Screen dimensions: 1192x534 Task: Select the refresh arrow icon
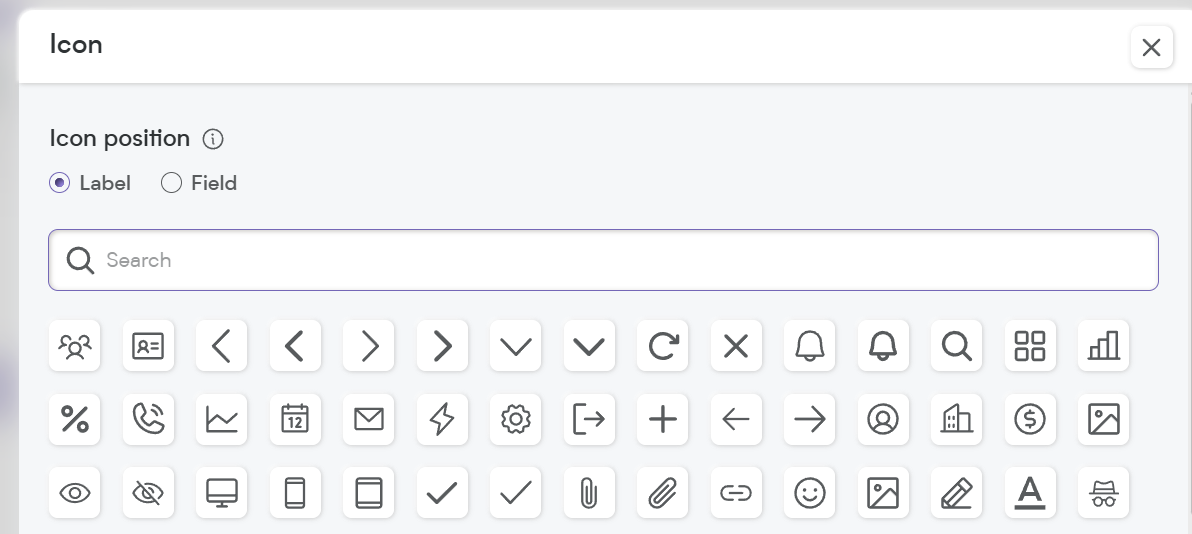pos(663,346)
